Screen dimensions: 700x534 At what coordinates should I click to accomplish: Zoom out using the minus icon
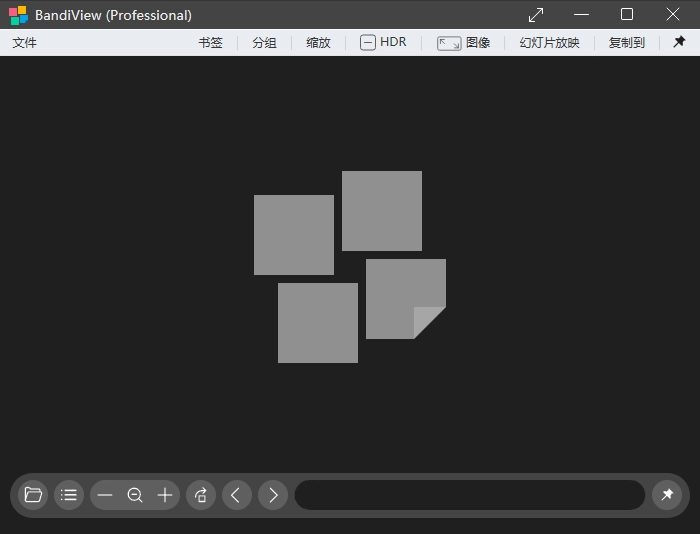pos(105,495)
